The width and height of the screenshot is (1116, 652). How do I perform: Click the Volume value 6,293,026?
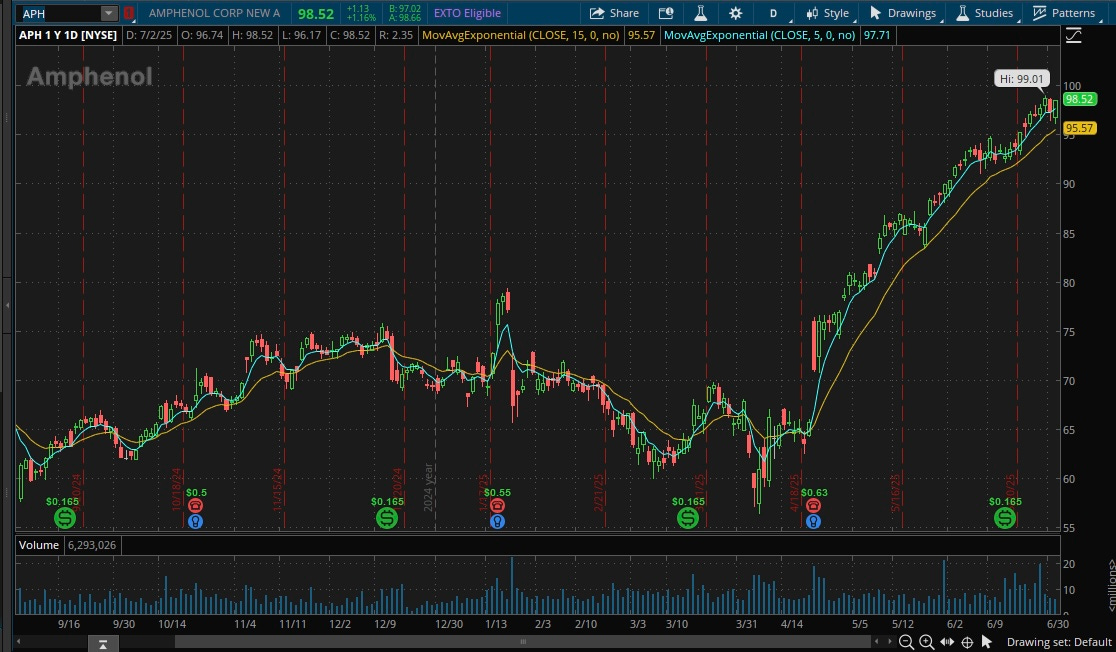pos(92,545)
